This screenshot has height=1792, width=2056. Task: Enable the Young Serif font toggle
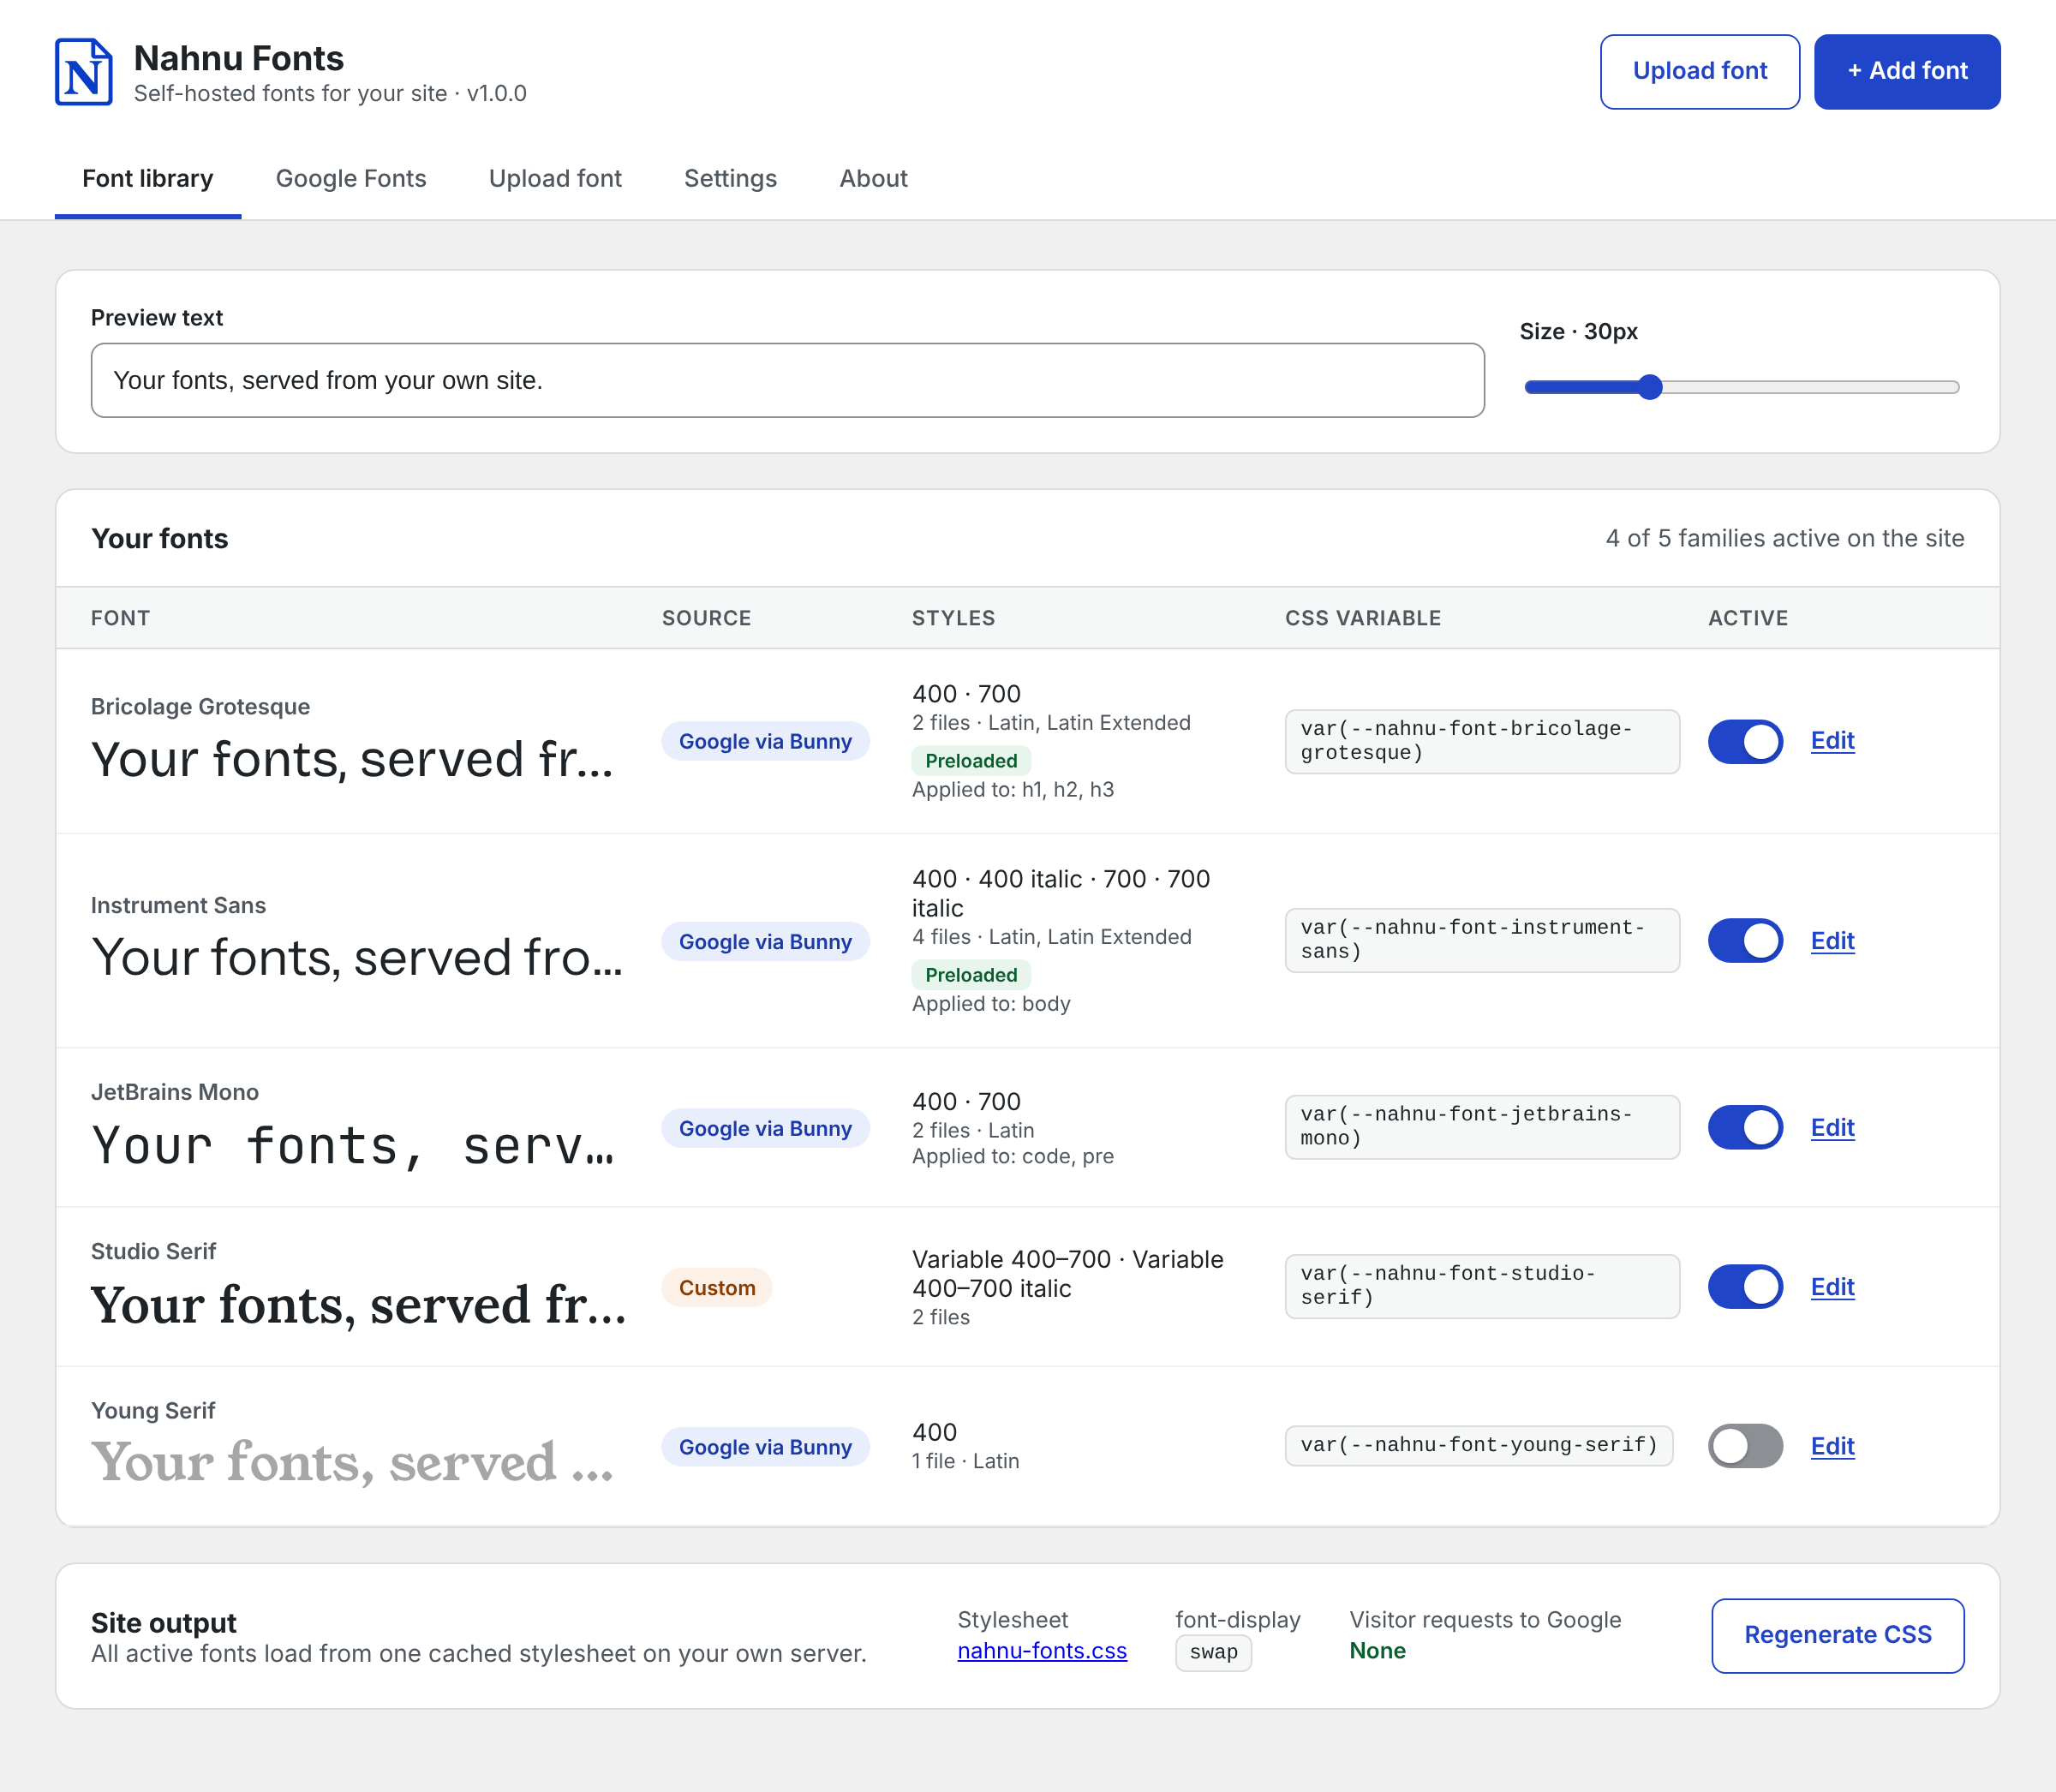(1745, 1446)
